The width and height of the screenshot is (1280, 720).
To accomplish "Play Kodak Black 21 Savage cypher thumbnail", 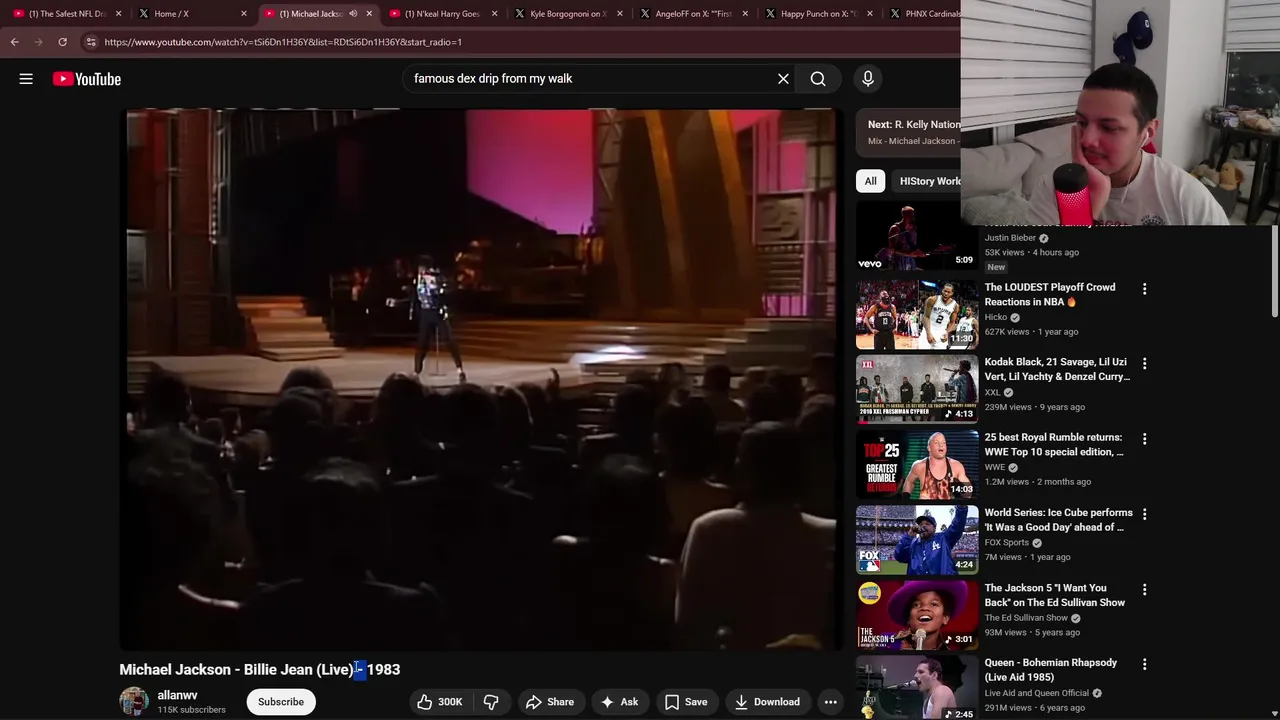I will click(917, 389).
